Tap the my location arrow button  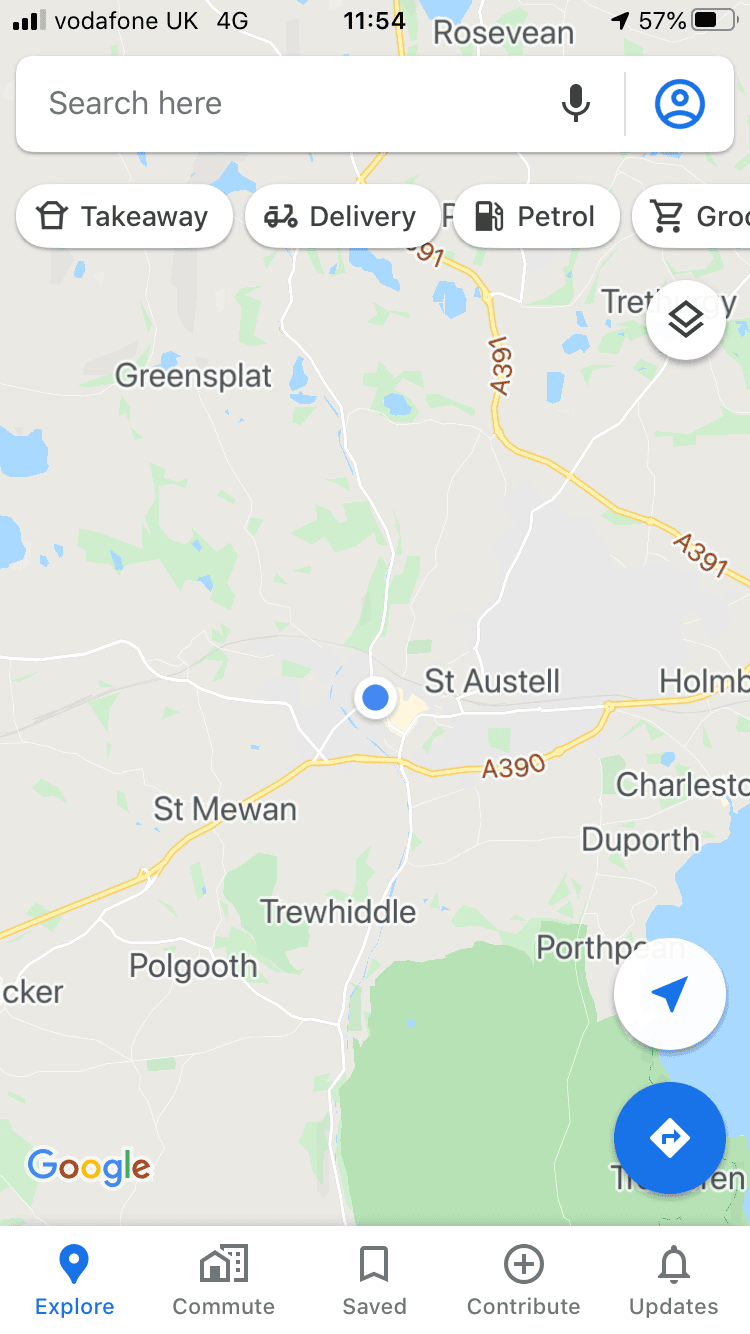click(x=670, y=994)
